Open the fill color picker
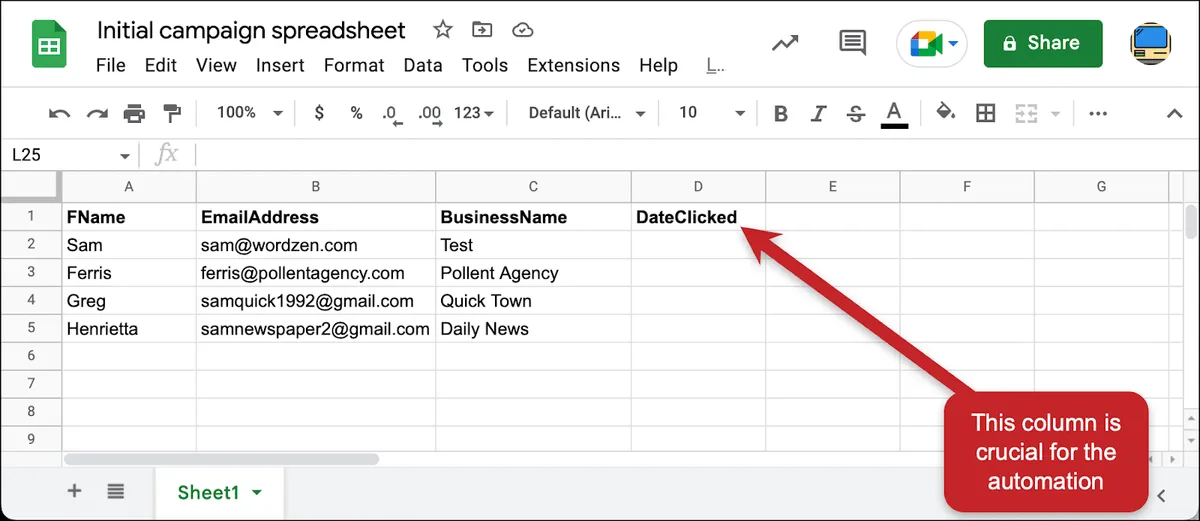Viewport: 1200px width, 521px height. 945,113
